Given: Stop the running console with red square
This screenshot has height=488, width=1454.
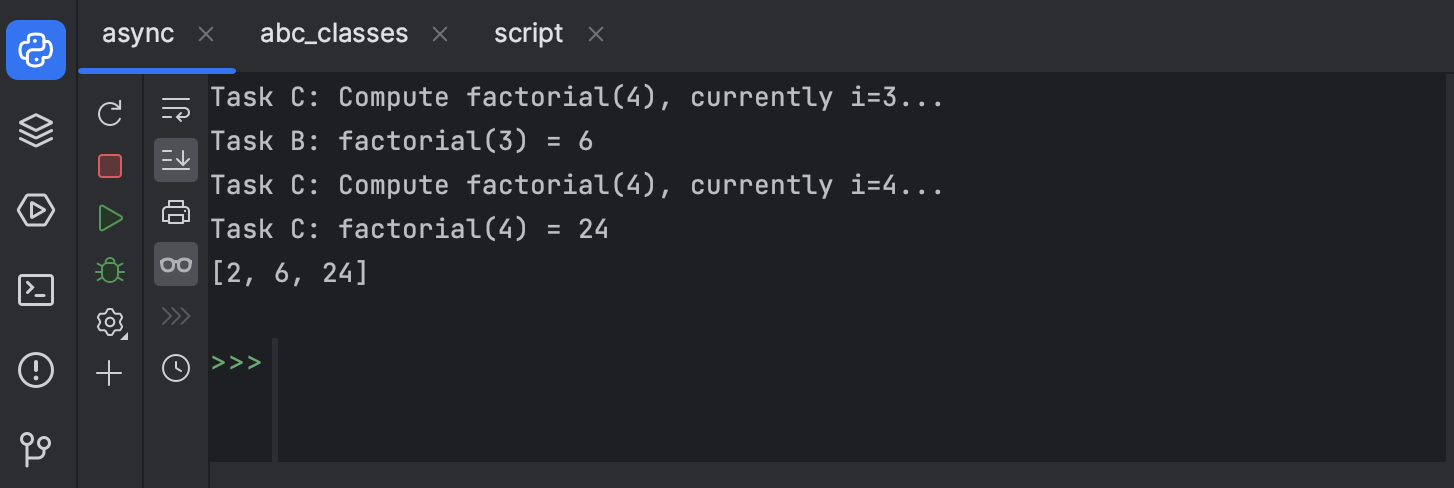Looking at the screenshot, I should (110, 166).
